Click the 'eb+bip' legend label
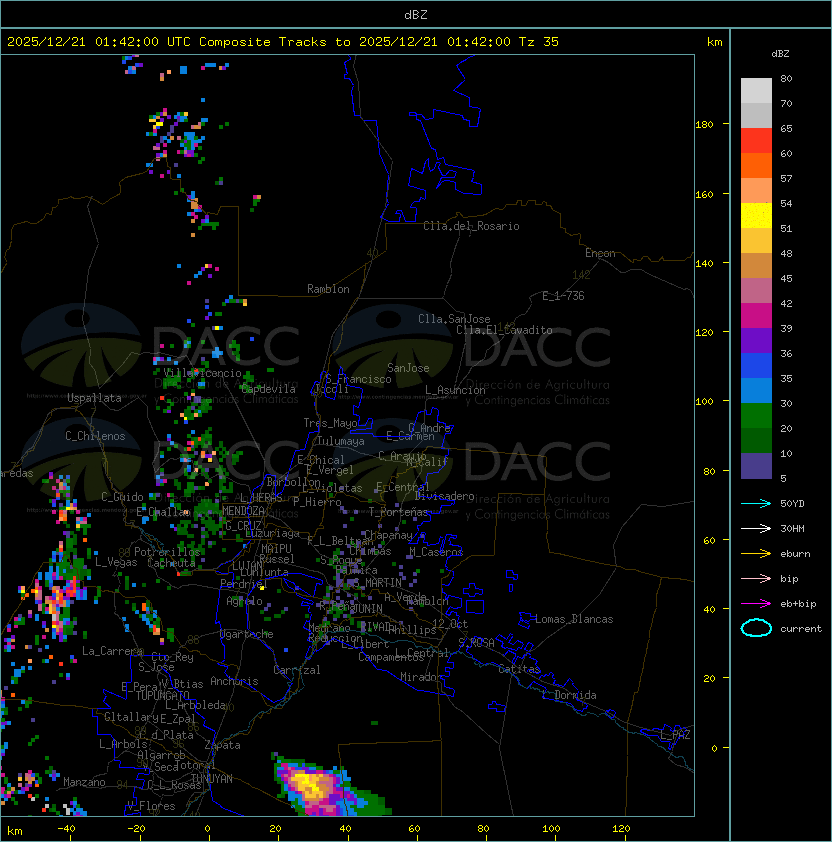Screen dimensions: 832x842 [x=798, y=604]
